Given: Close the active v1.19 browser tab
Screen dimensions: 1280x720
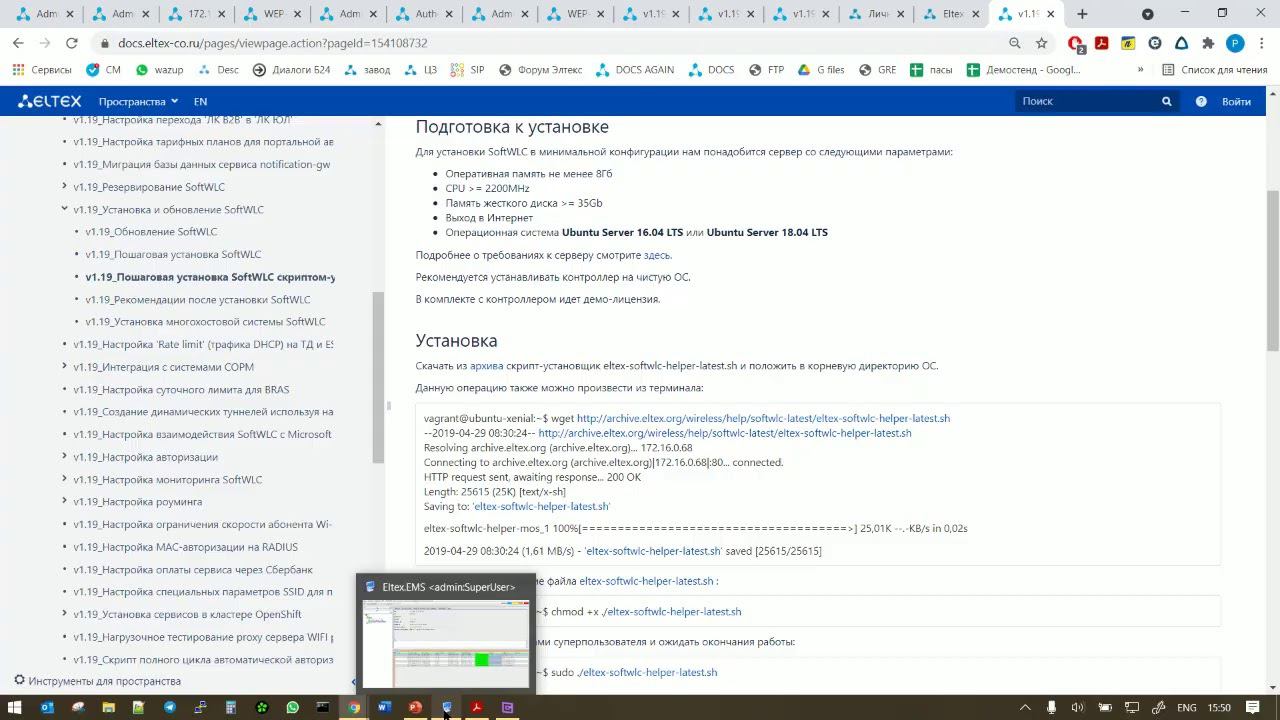Looking at the screenshot, I should [1050, 14].
